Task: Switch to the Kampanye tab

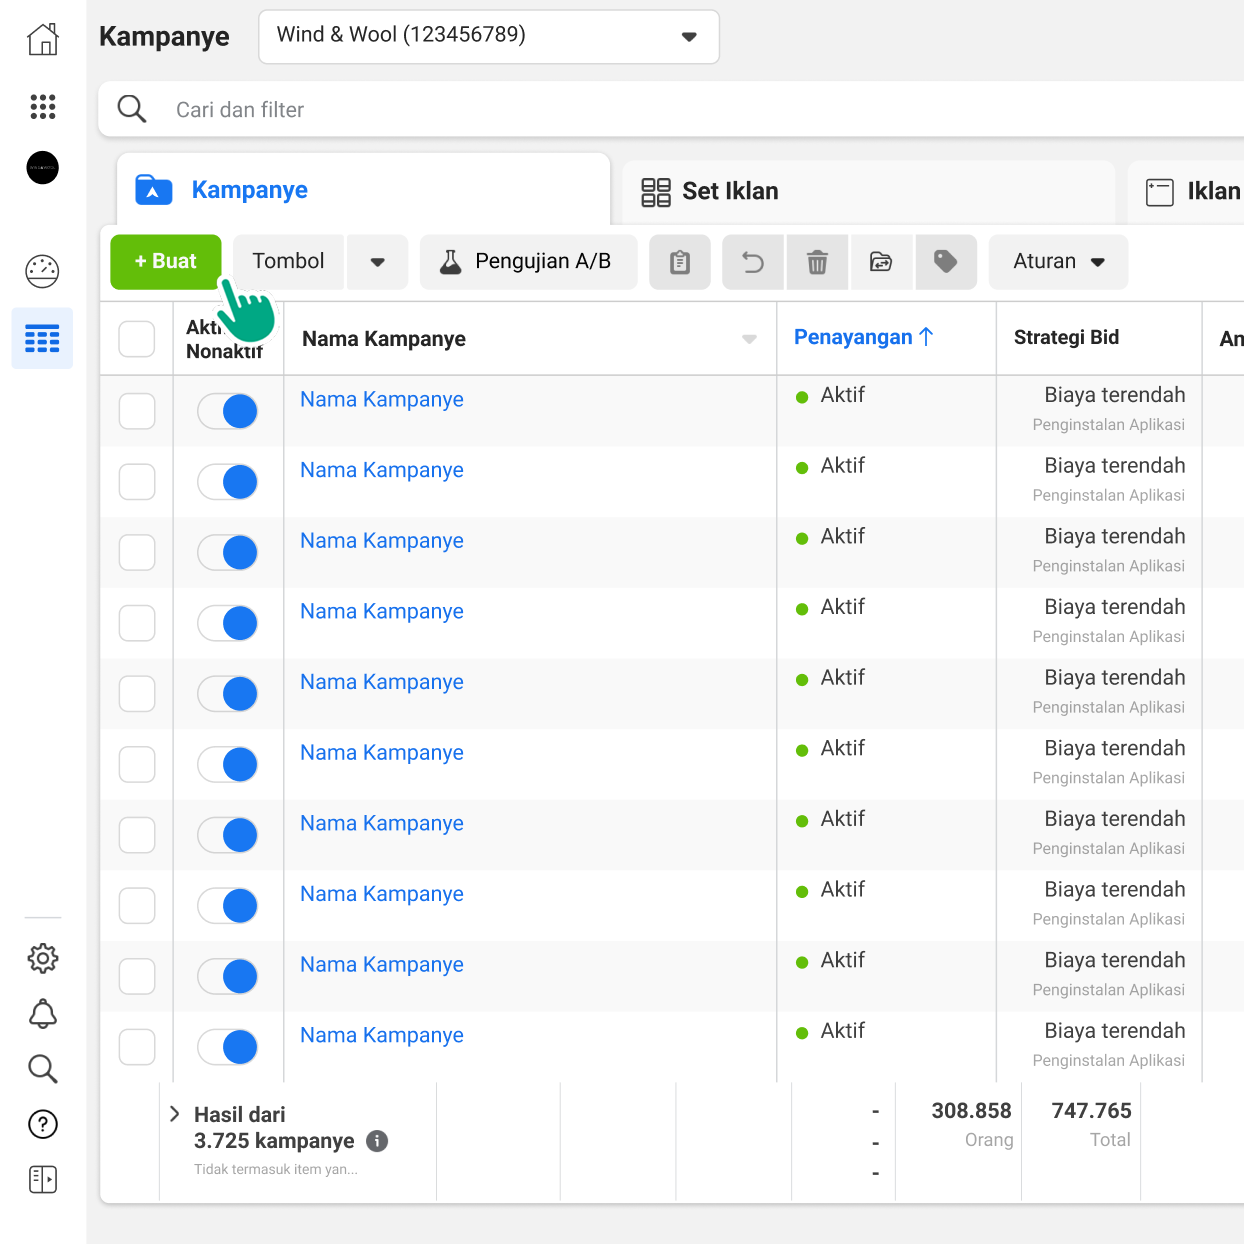Action: coord(364,190)
